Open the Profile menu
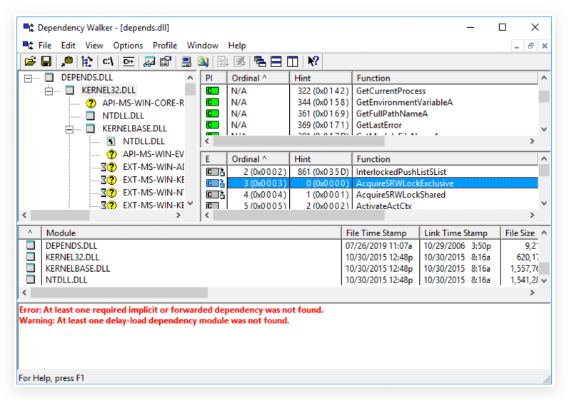This screenshot has height=402, width=570. (165, 45)
